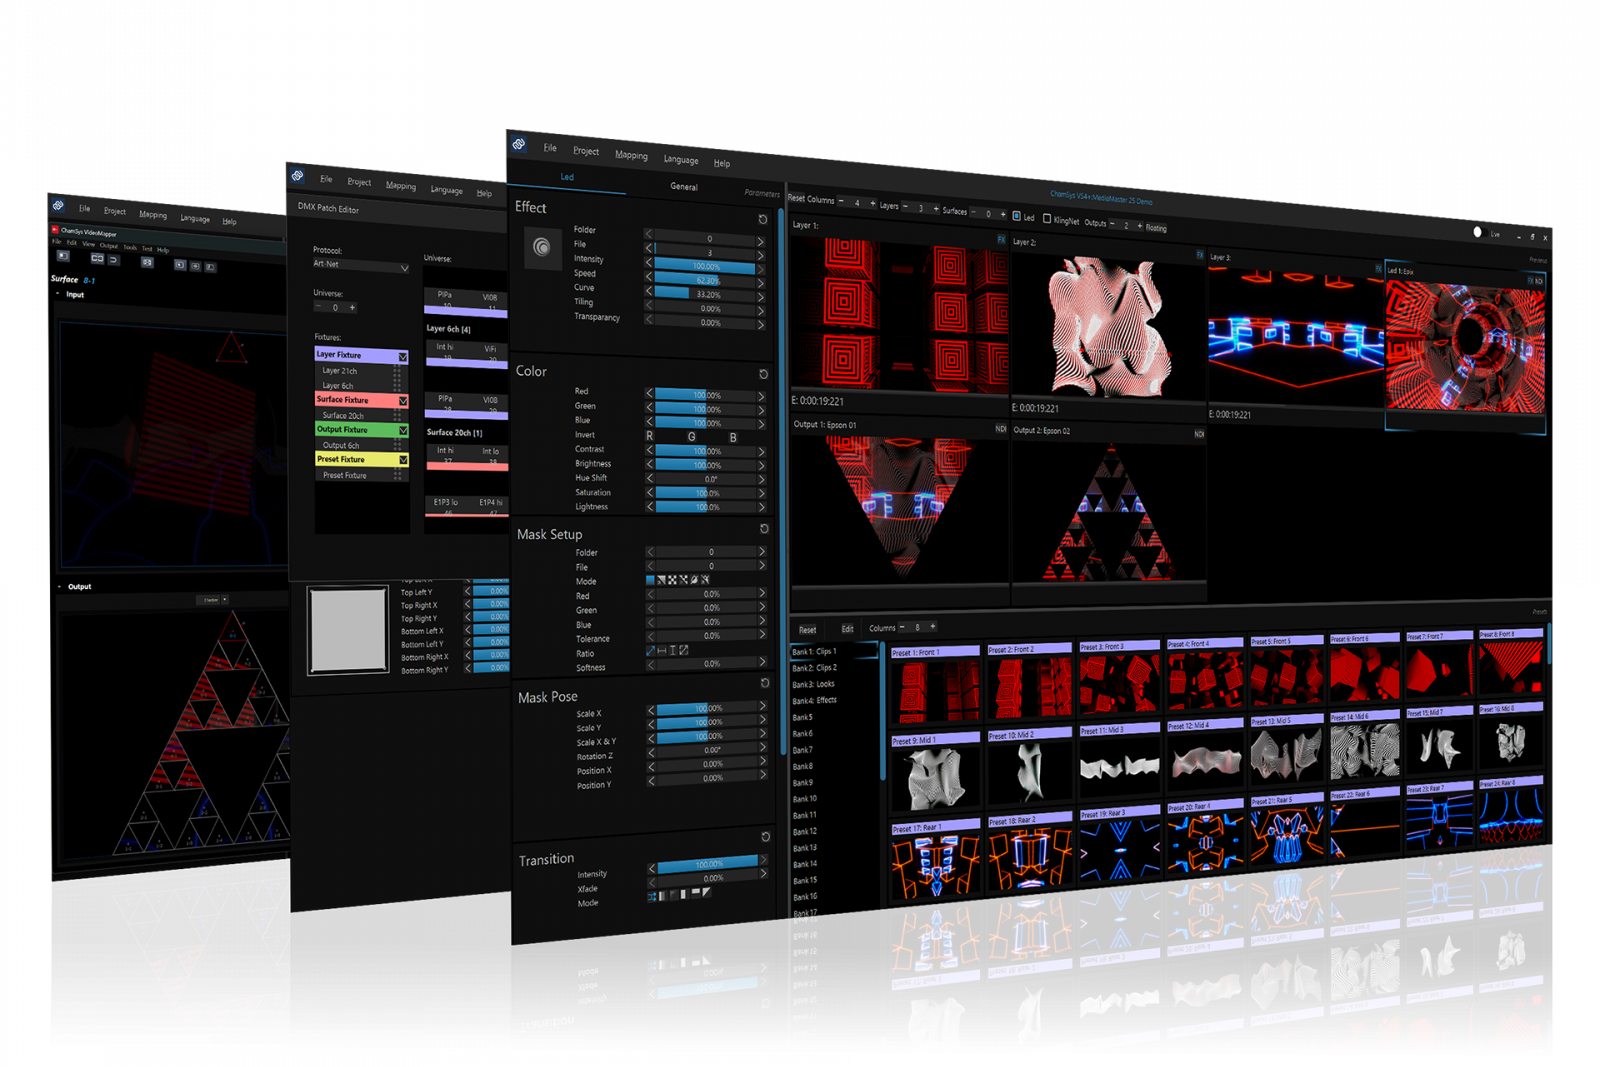
Task: Reset the Transition section parameters
Action: [766, 836]
